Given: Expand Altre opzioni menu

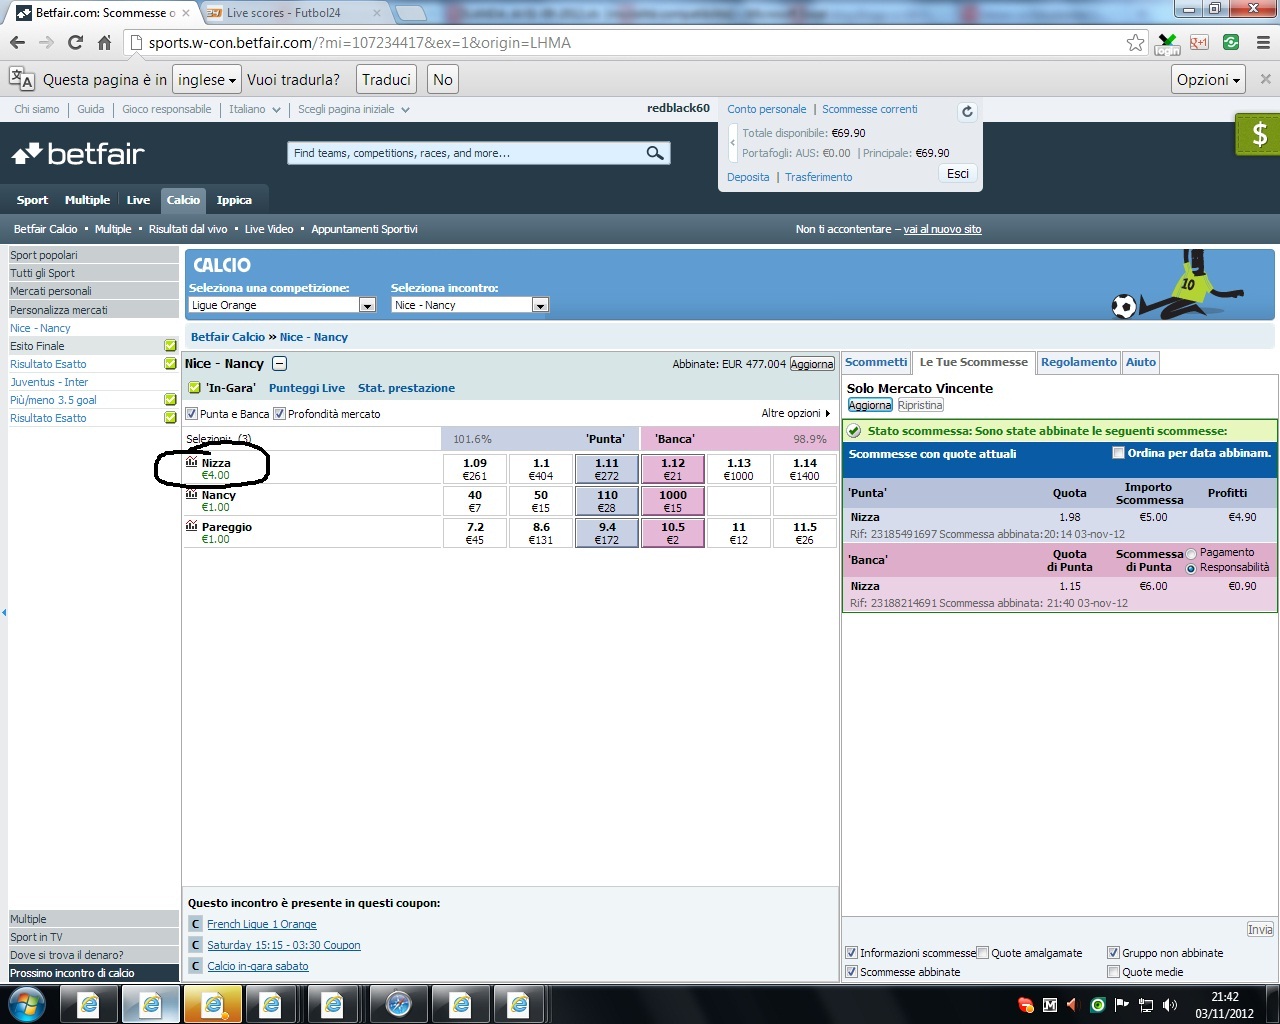Looking at the screenshot, I should tap(796, 413).
